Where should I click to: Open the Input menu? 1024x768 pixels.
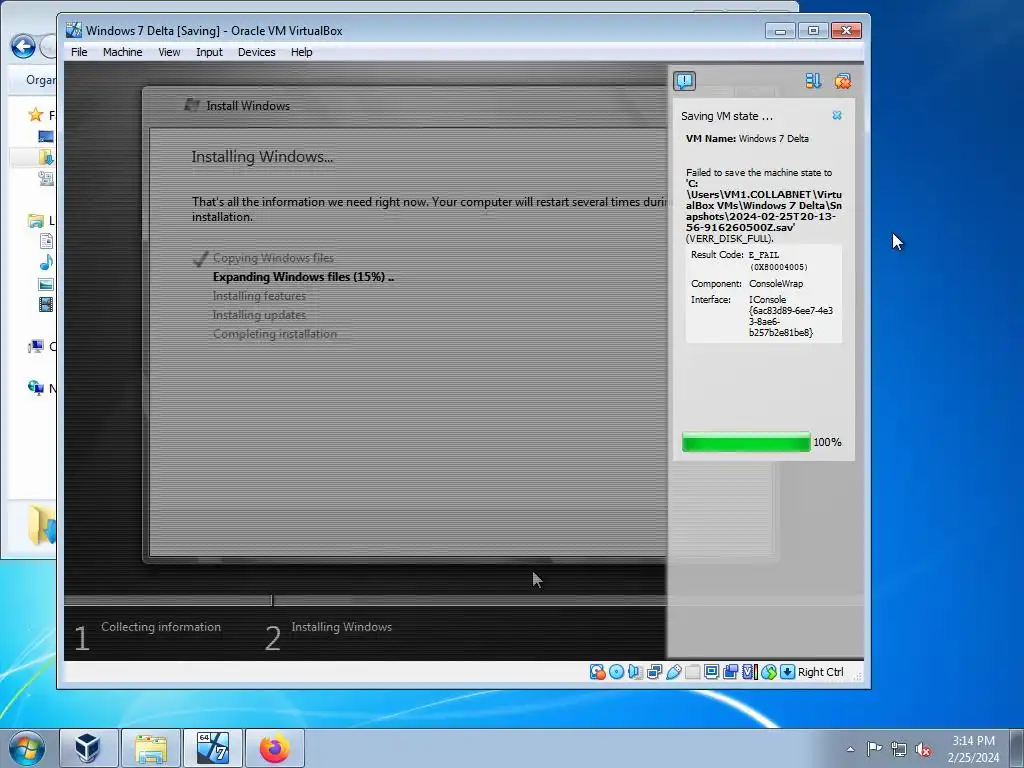coord(209,52)
